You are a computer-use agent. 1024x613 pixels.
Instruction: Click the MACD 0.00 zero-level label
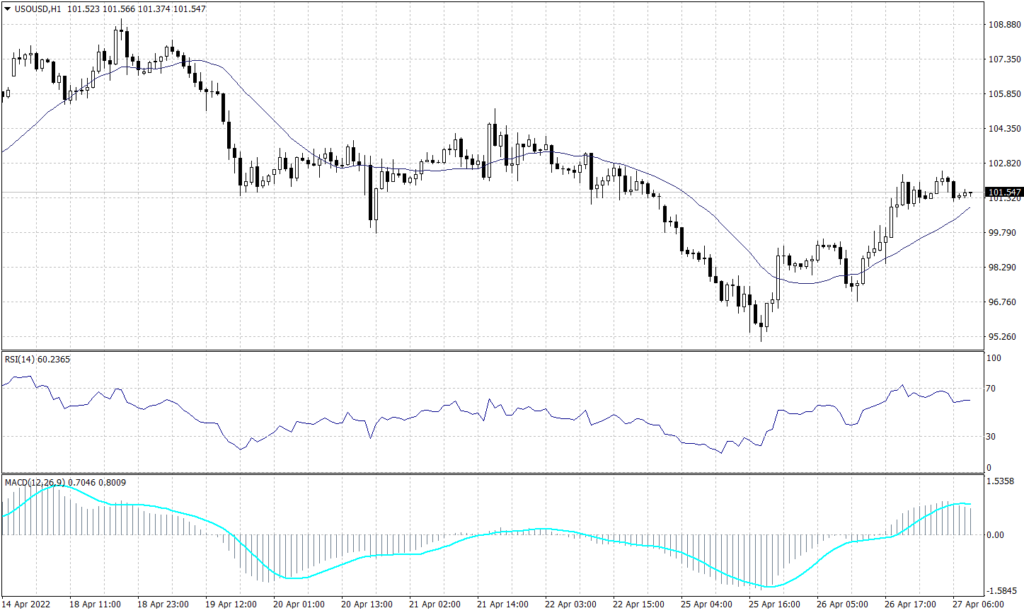996,535
